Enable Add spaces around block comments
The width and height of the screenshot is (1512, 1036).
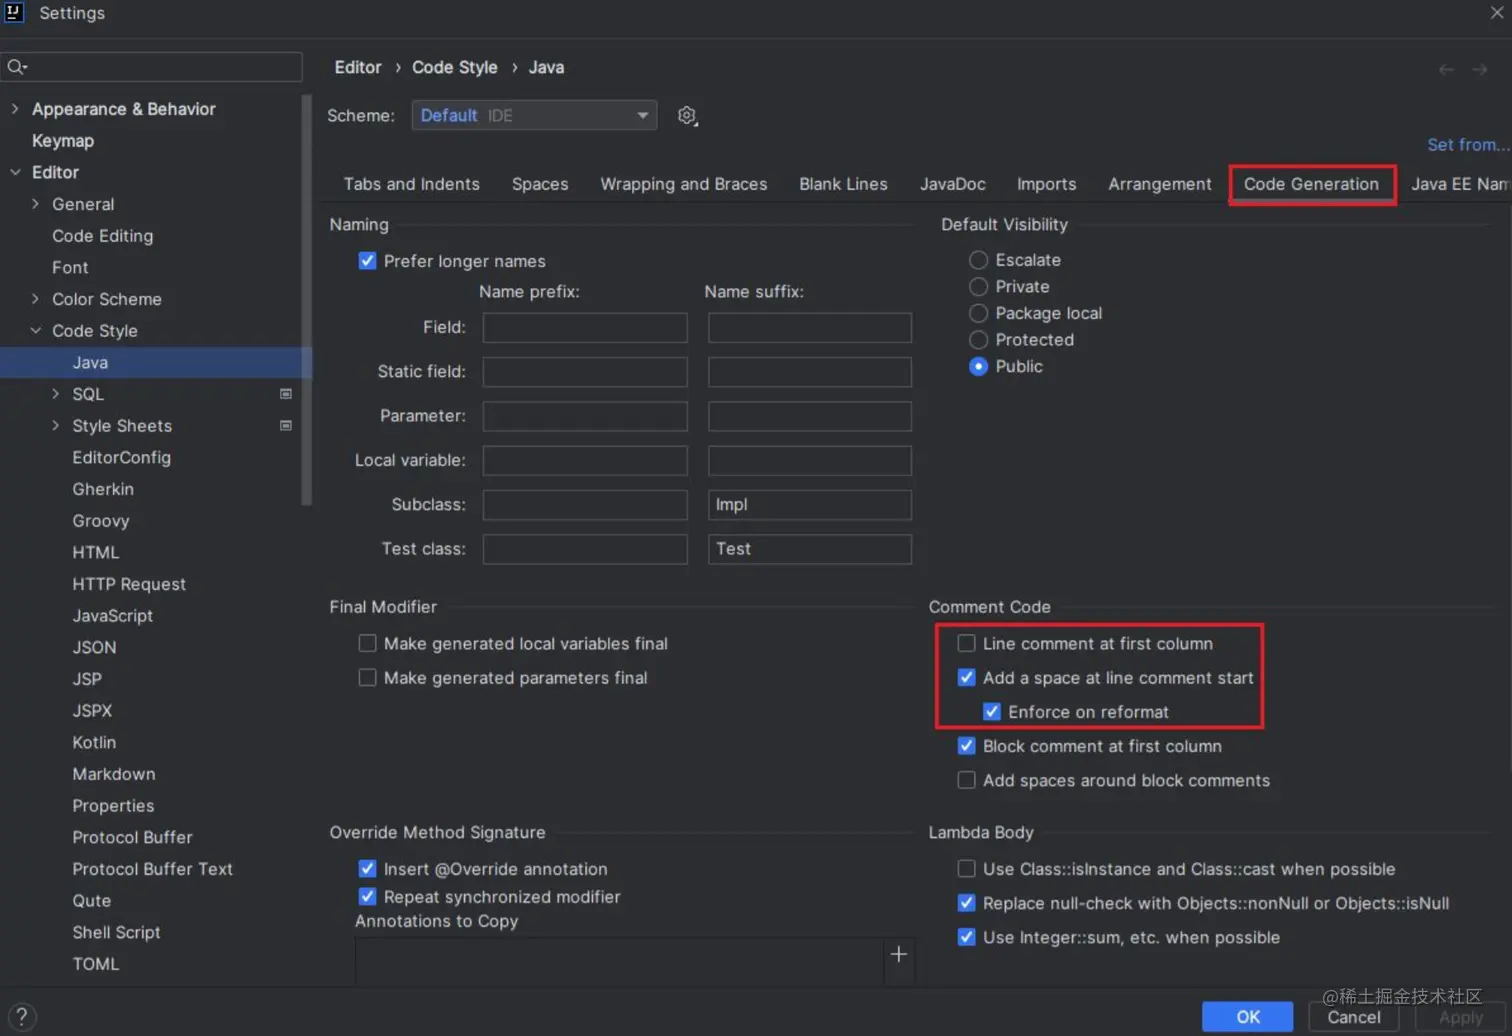point(966,780)
